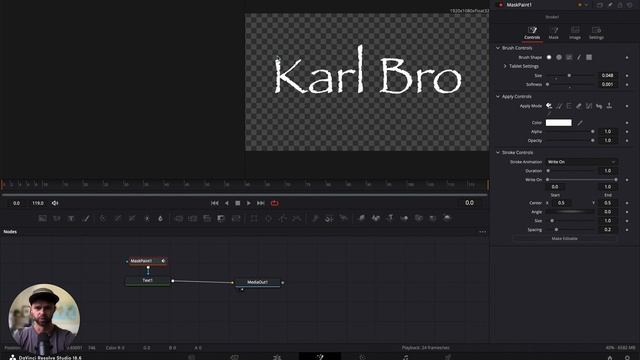Screen dimensions: 640x360
Task: Play the composition in reverse
Action: [x=227, y=203]
